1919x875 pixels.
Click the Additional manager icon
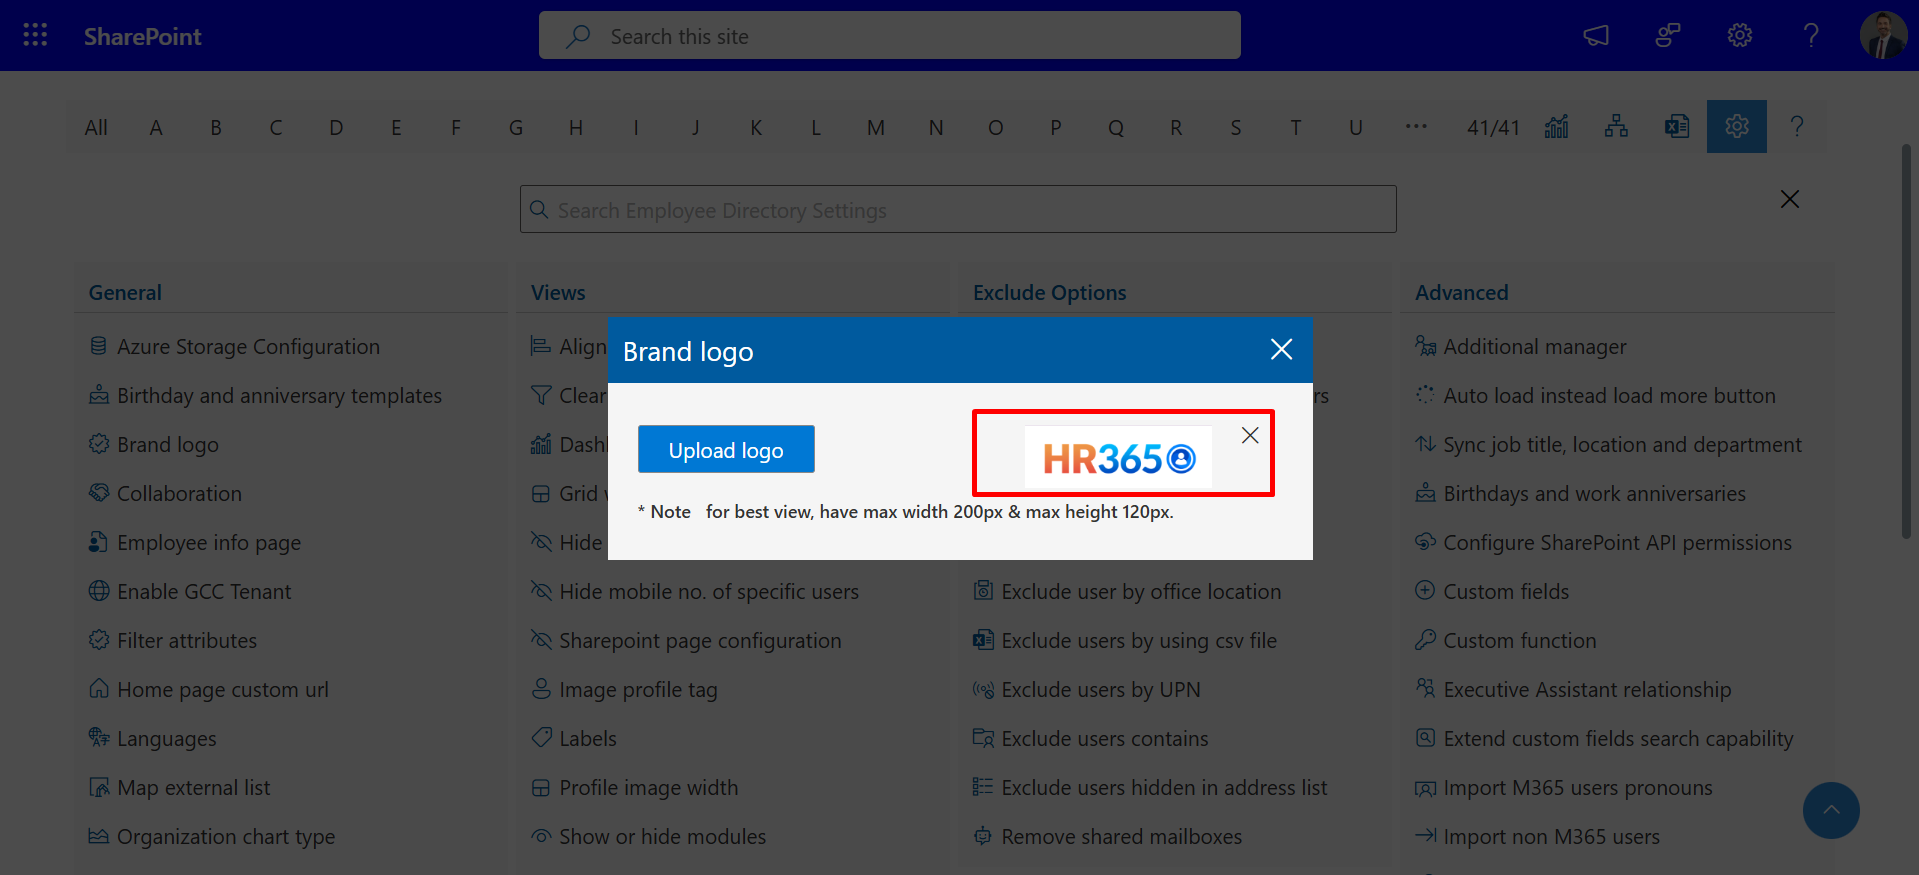[x=1425, y=346]
